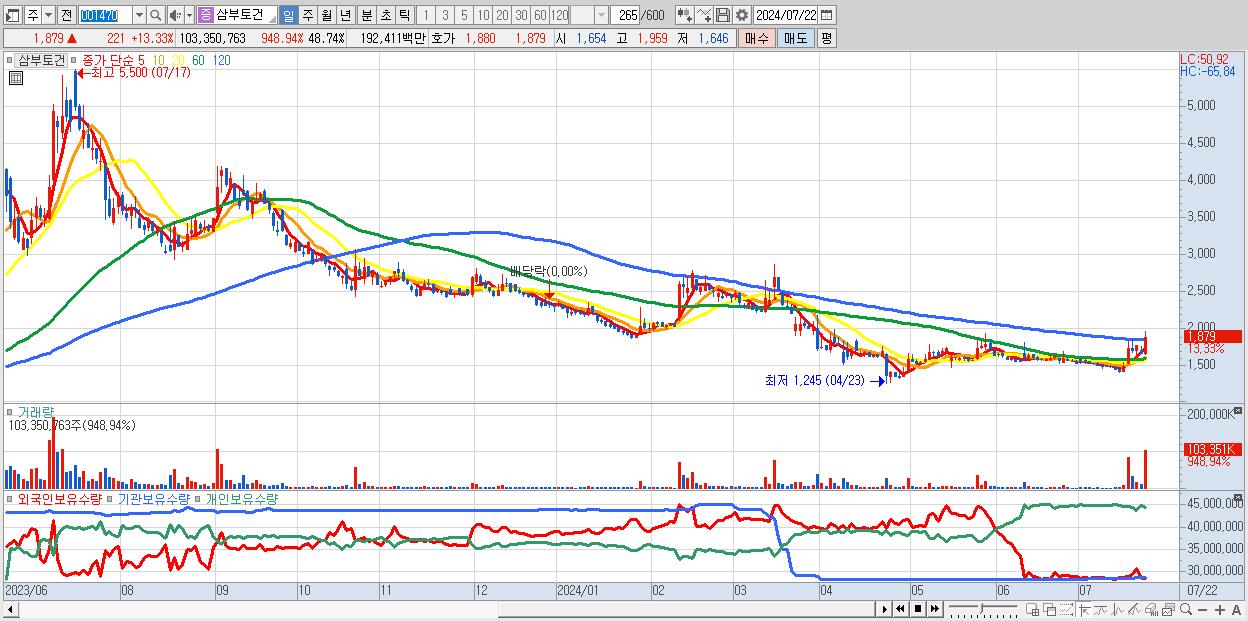Select the 10 interval button

click(x=483, y=16)
